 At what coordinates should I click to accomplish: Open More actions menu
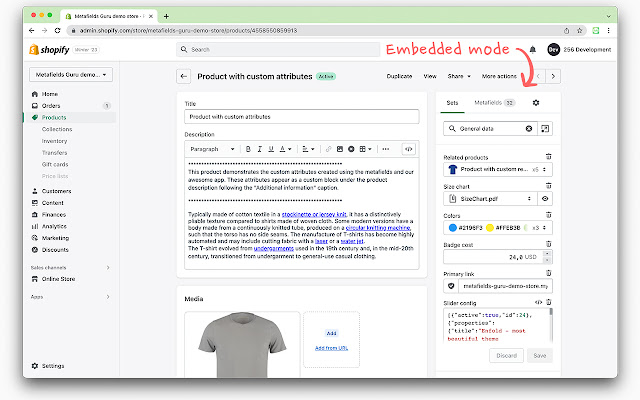click(x=499, y=76)
